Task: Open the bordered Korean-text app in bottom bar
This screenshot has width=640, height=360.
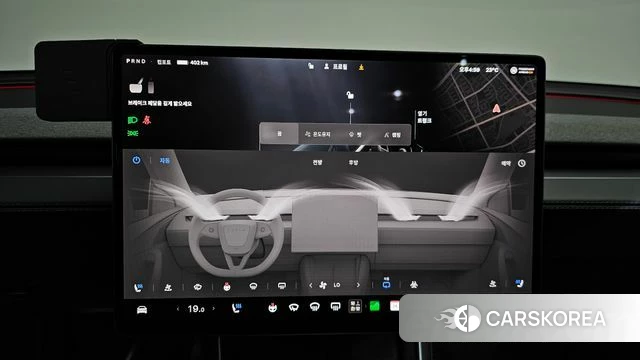Action: coord(355,306)
